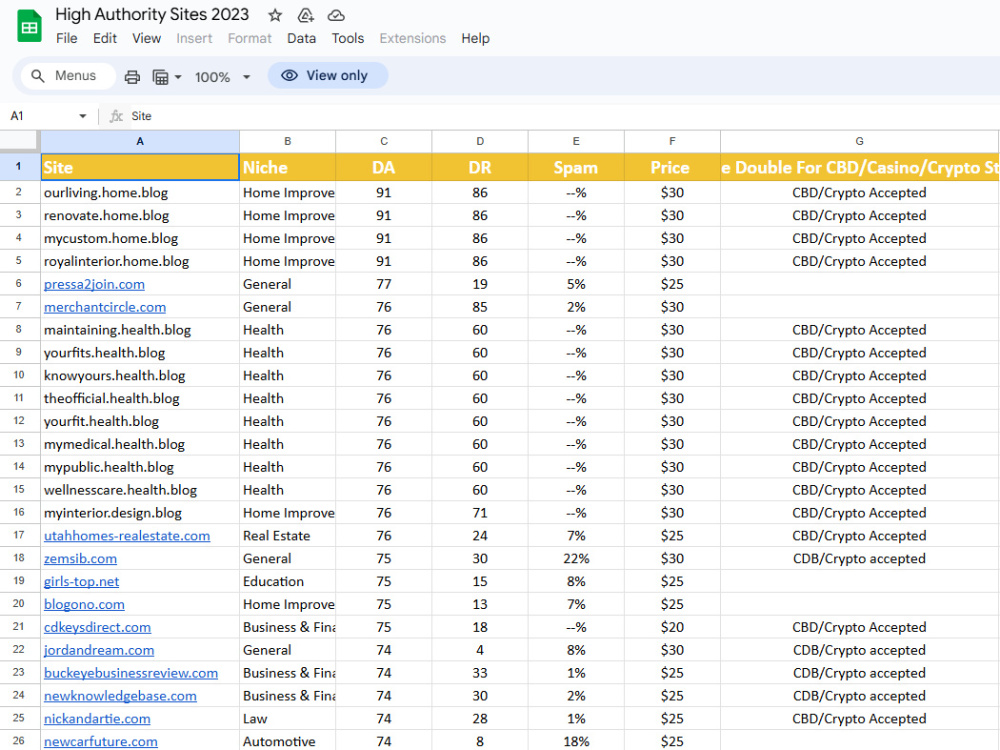Click the document title High Authority Sites 2023
The height and width of the screenshot is (750, 1000).
(152, 15)
